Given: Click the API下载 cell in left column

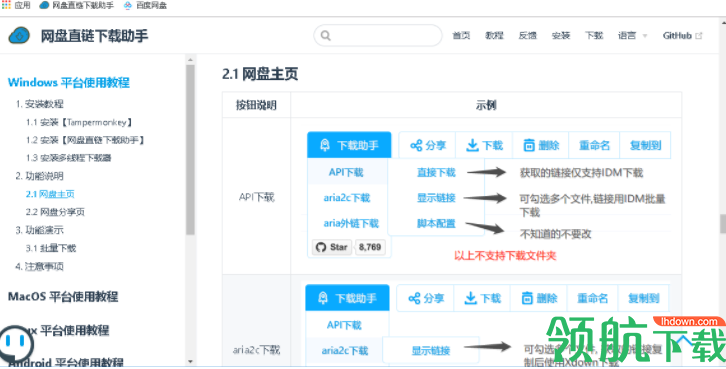Looking at the screenshot, I should tap(256, 197).
